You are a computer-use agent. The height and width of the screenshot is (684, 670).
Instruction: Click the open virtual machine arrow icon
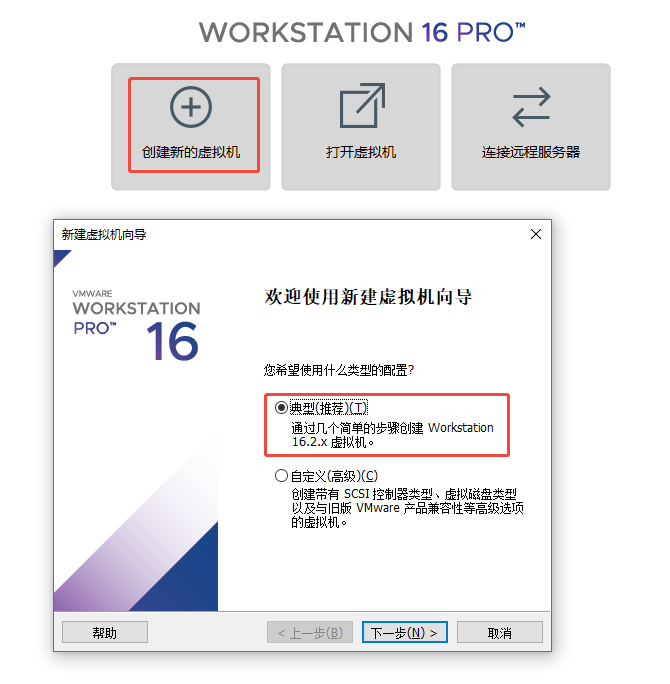point(362,105)
